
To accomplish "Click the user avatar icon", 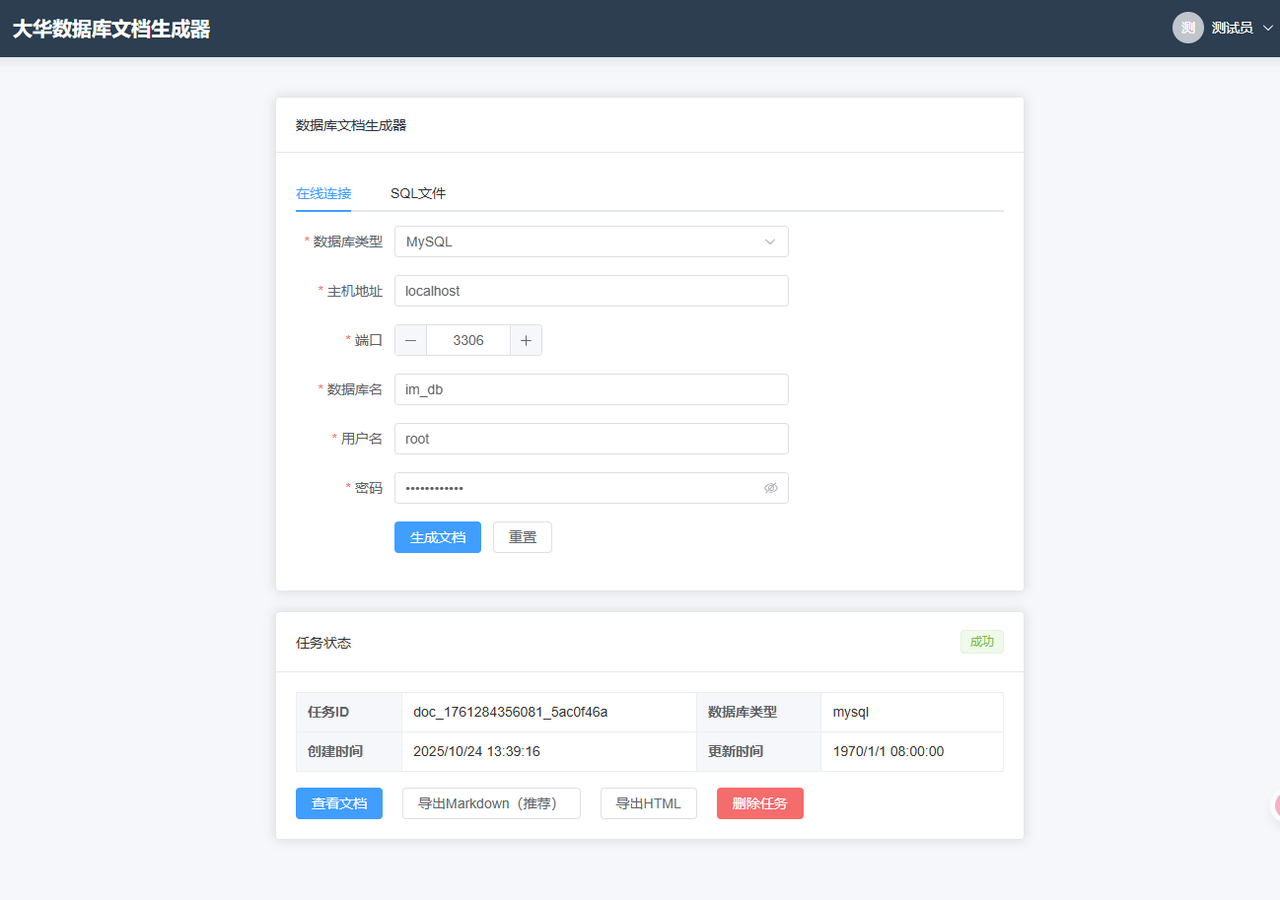I will [x=1187, y=28].
